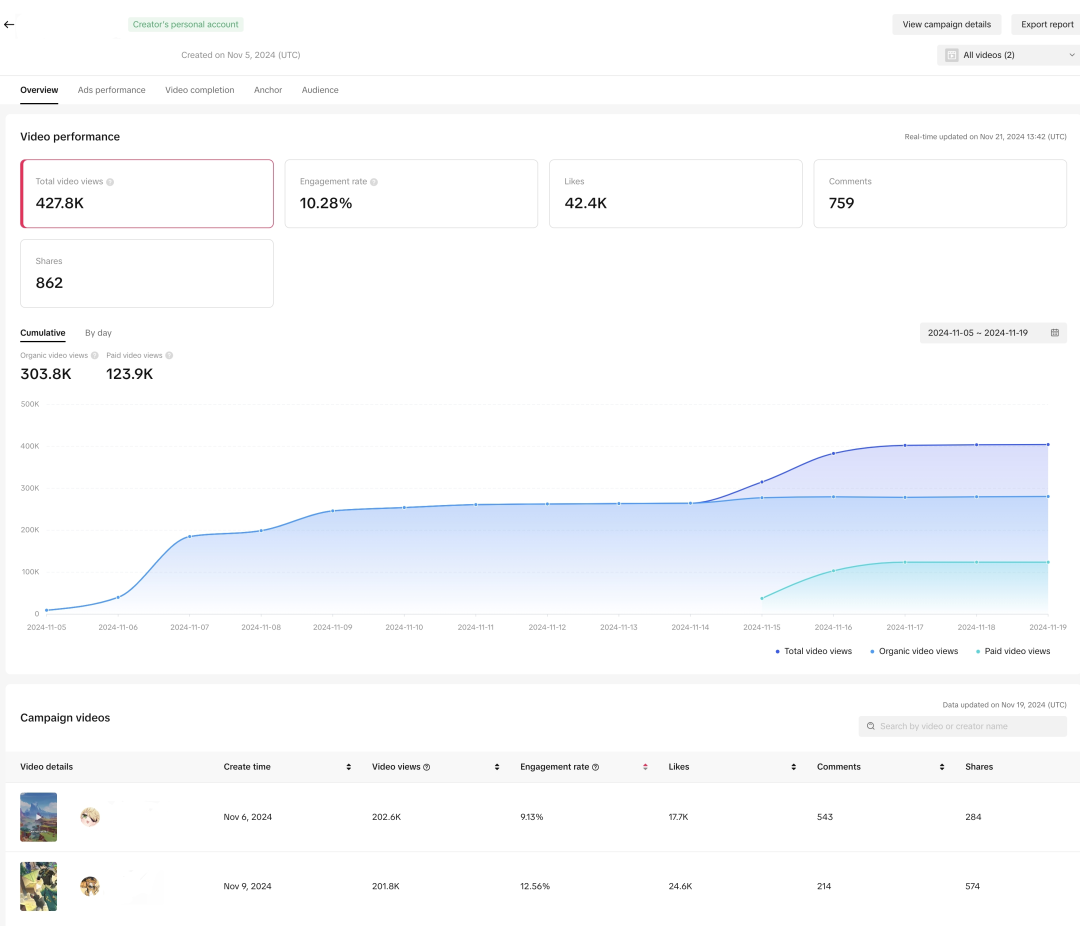Click the 202.6K video views cell
The height and width of the screenshot is (926, 1080).
pos(386,817)
